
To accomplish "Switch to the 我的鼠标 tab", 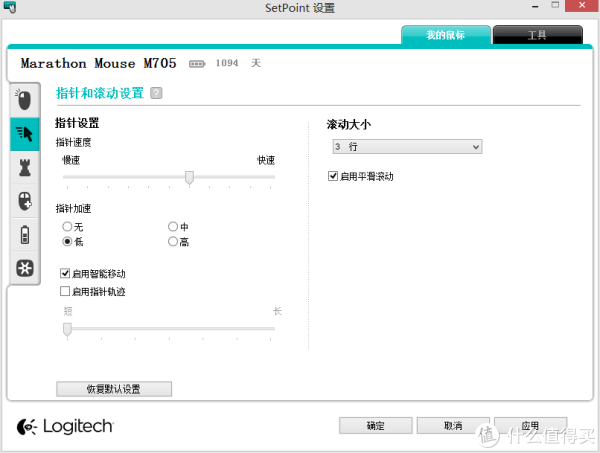I will pyautogui.click(x=446, y=35).
